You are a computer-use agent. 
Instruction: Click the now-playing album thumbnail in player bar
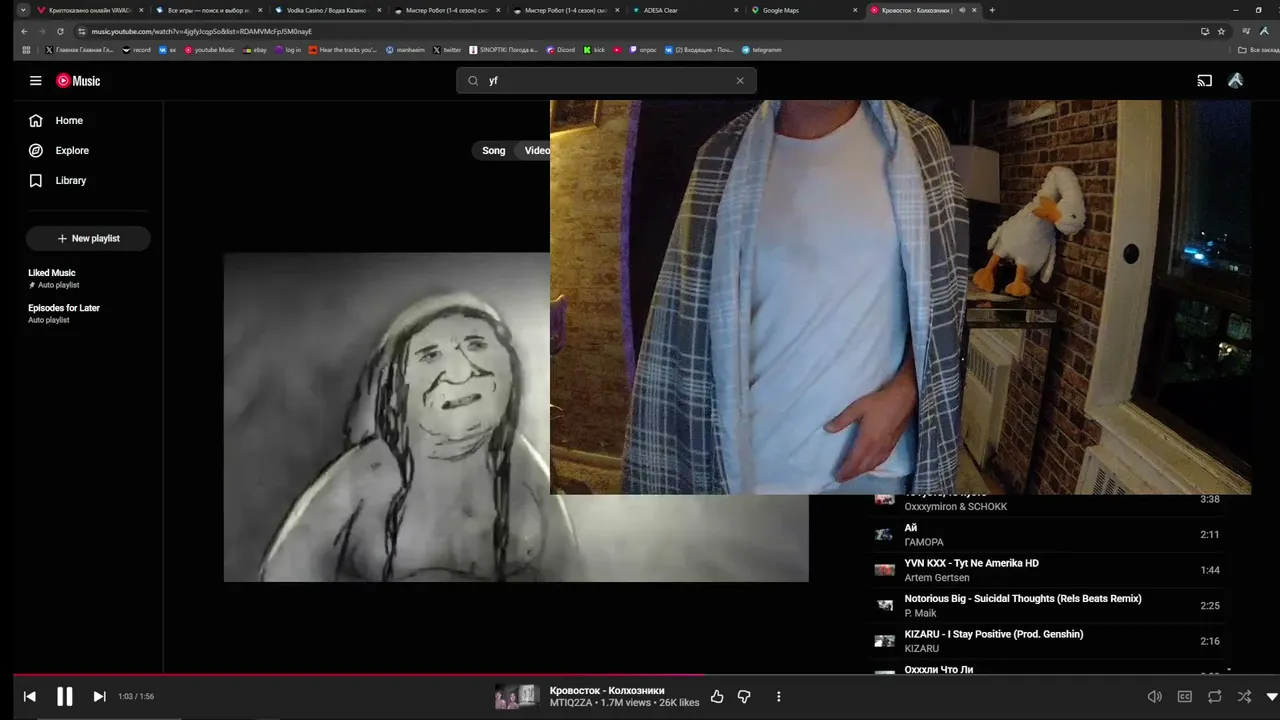[517, 697]
